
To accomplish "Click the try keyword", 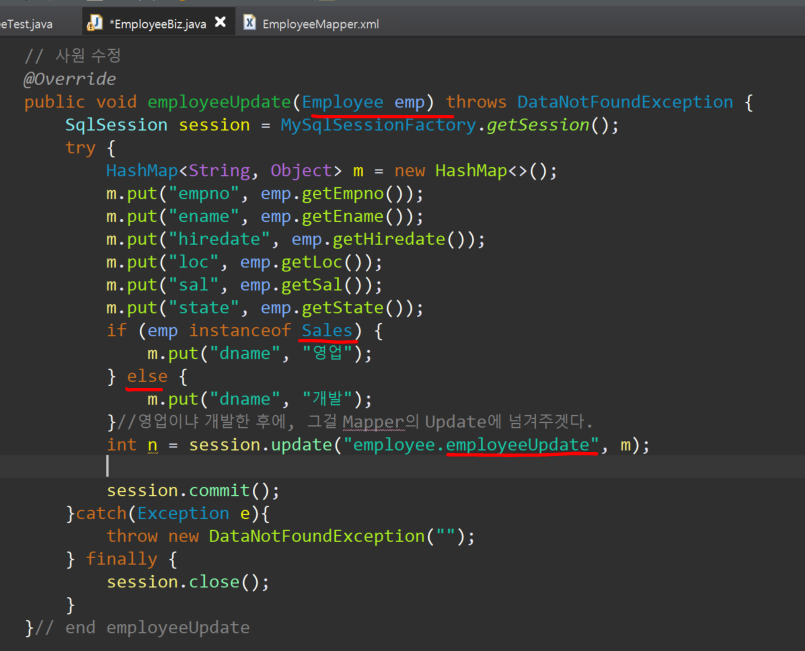I will [80, 148].
